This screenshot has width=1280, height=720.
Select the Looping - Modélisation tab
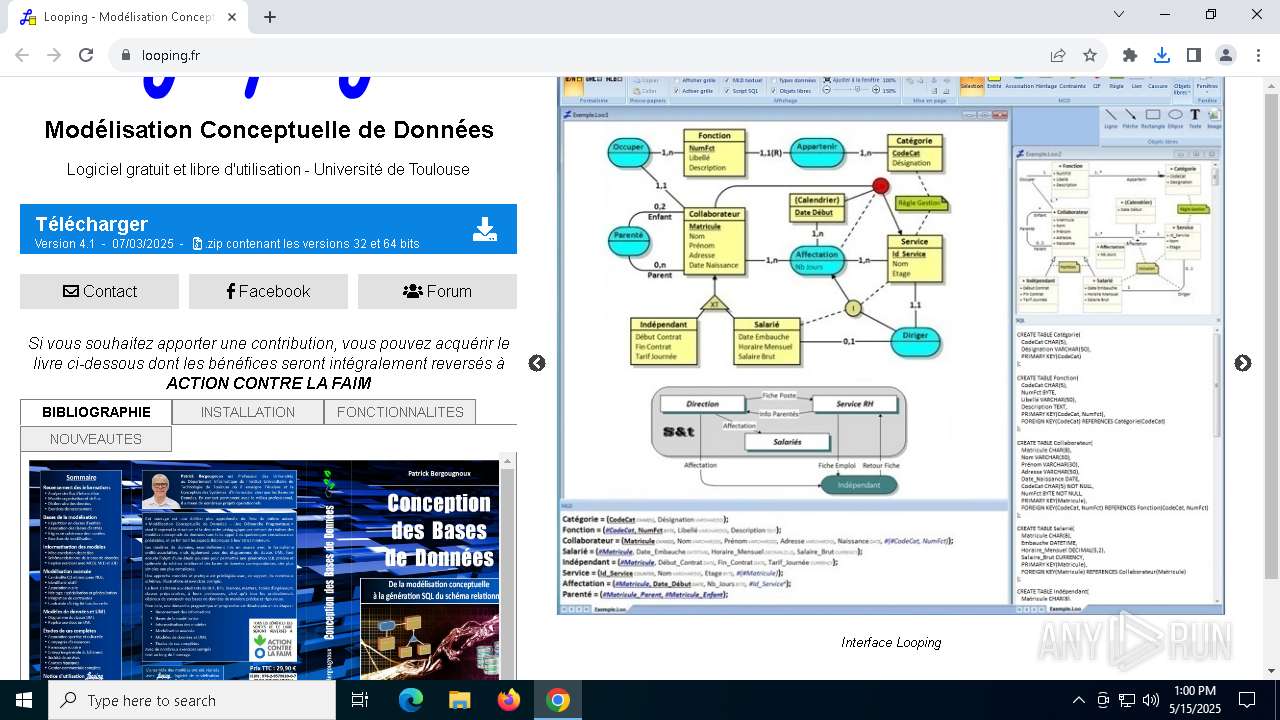(128, 17)
